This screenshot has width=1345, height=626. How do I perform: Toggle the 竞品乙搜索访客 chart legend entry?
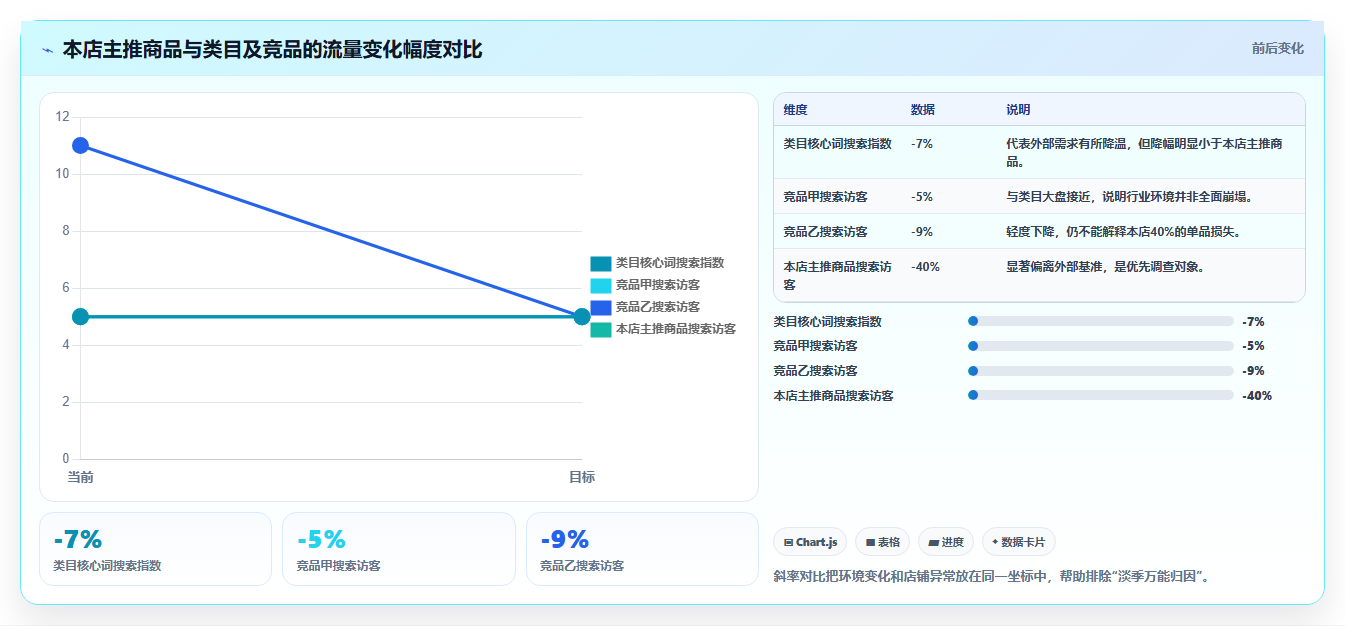coord(645,307)
